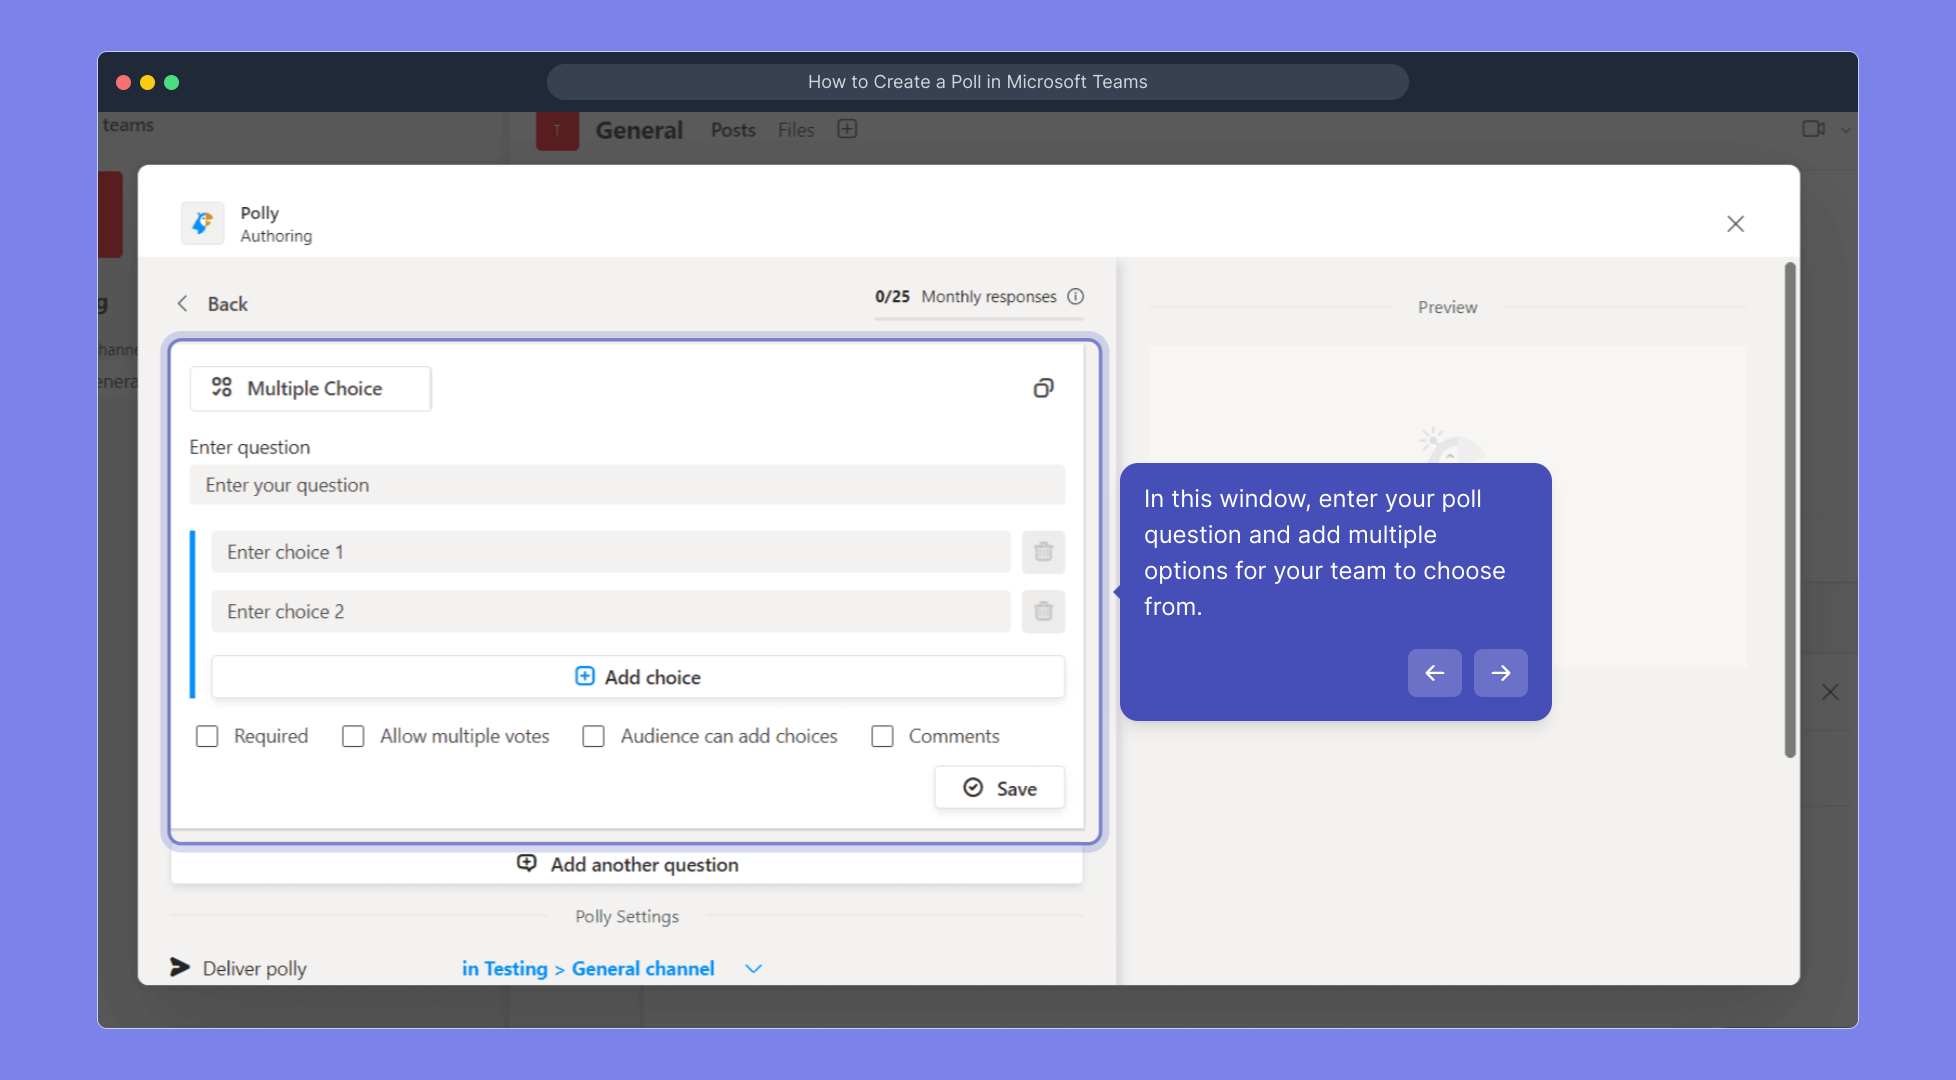Viewport: 1956px width, 1080px height.
Task: Save the poll question
Action: [999, 787]
